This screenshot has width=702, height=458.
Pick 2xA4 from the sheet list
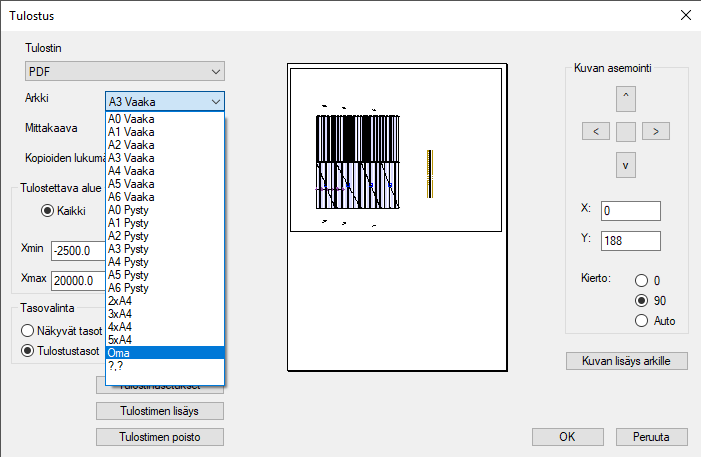(165, 300)
